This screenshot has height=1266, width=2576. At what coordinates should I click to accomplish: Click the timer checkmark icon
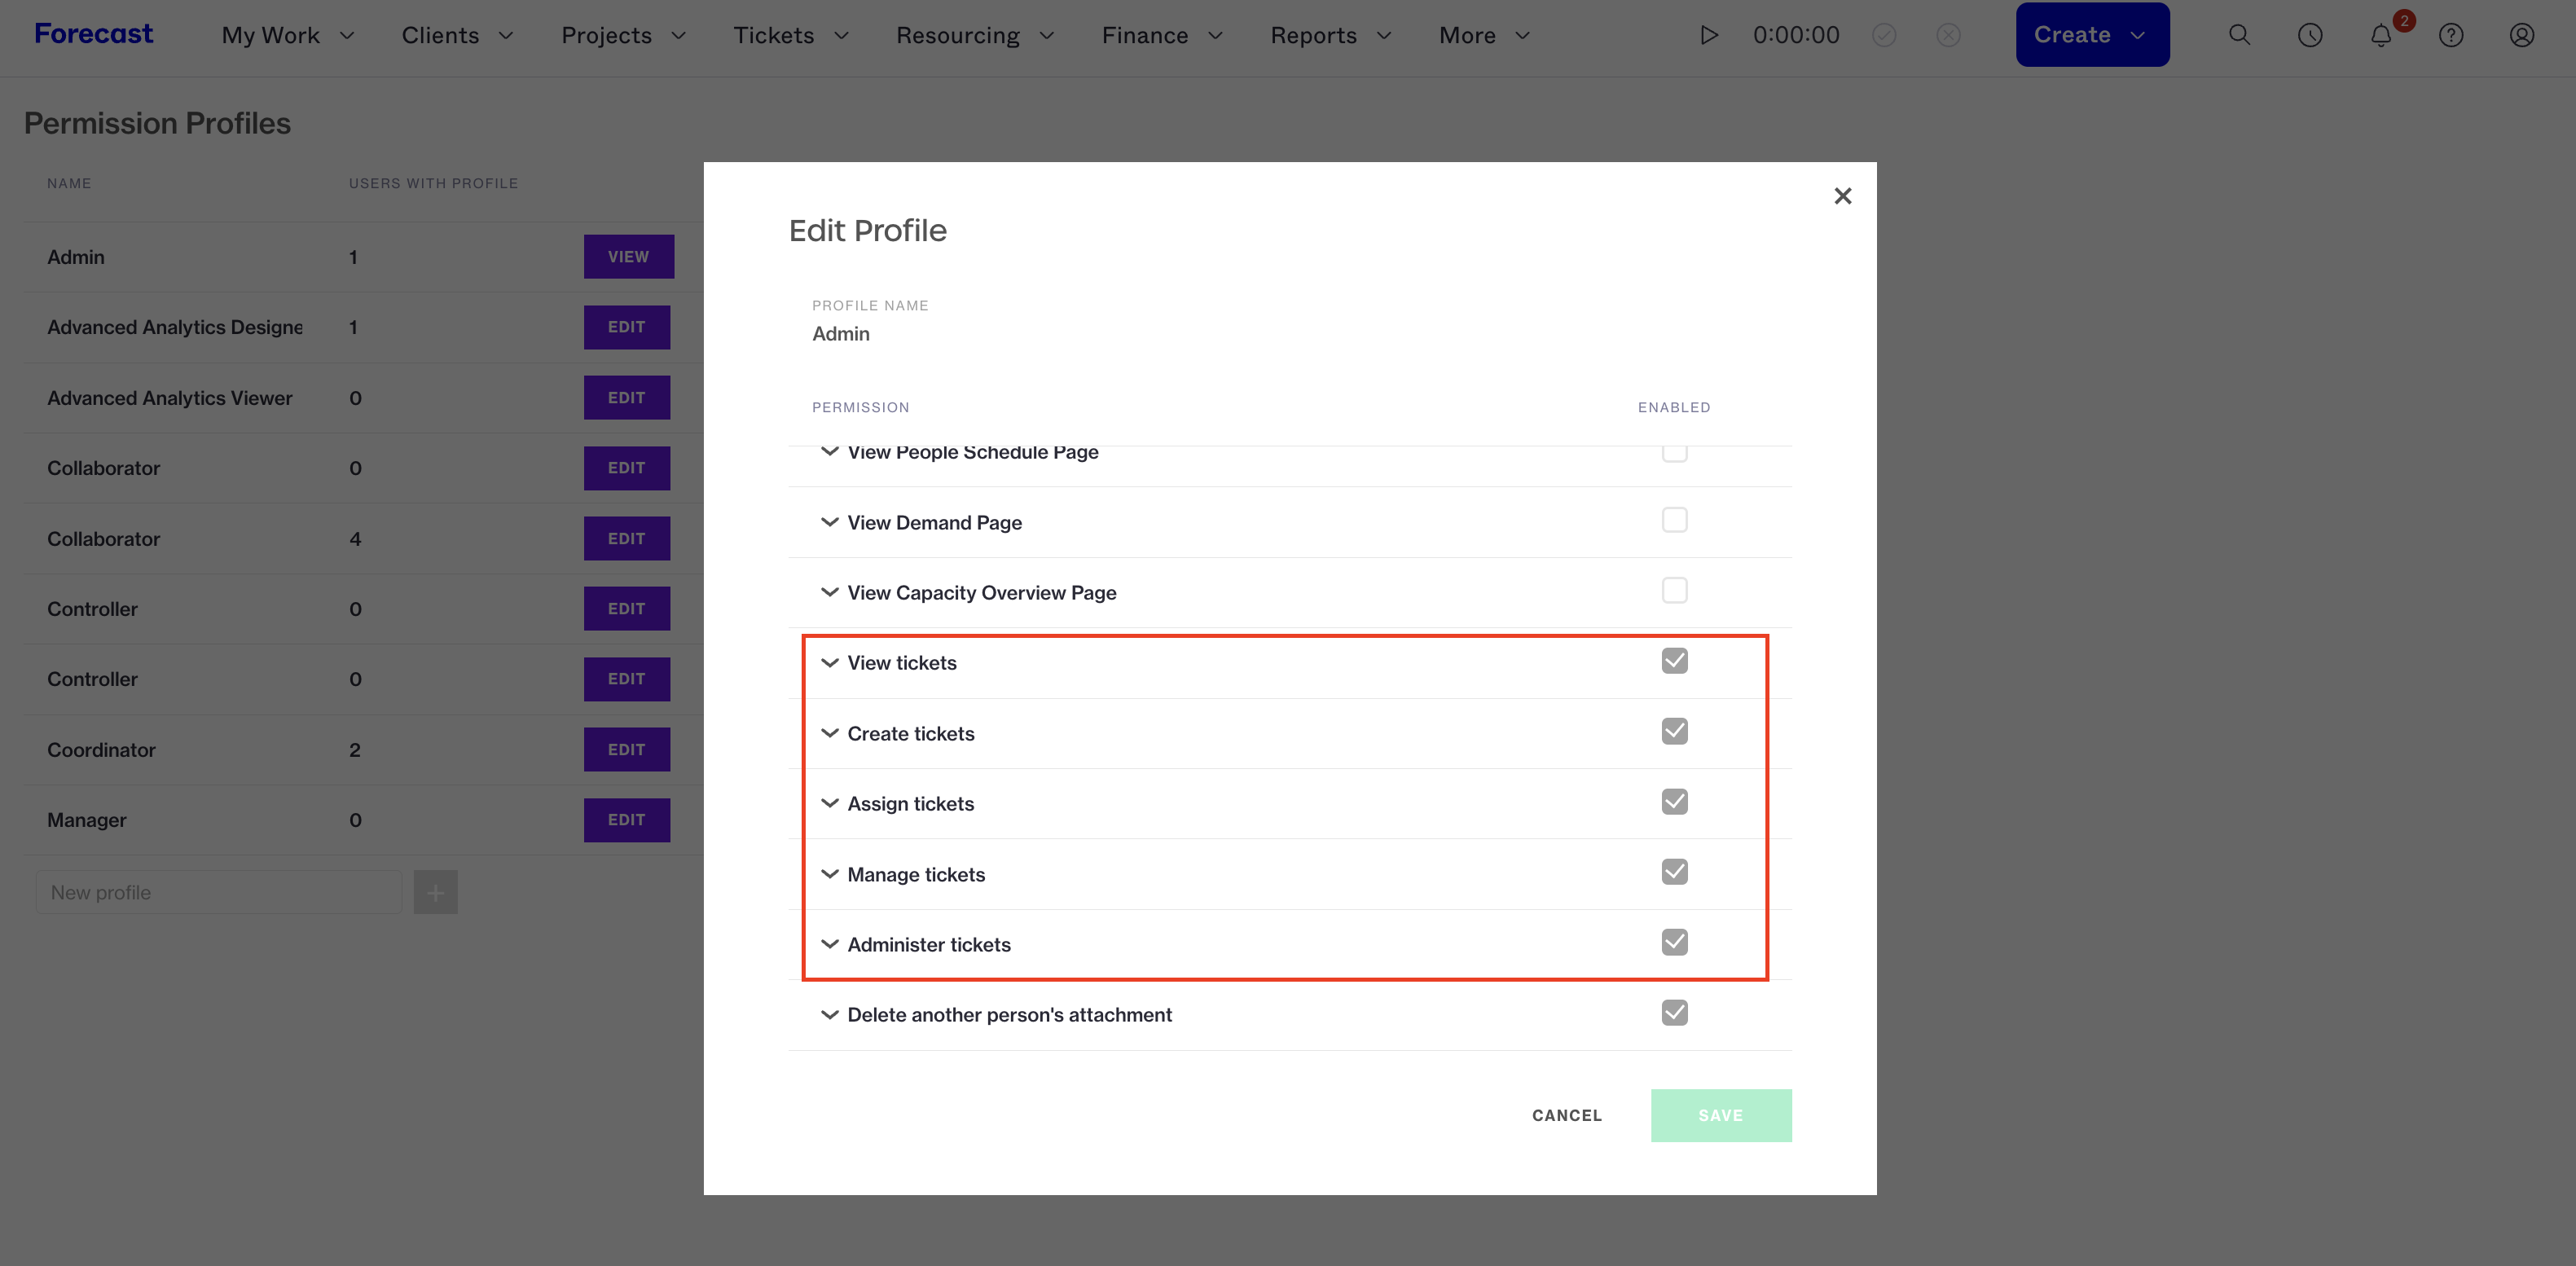pyautogui.click(x=1884, y=35)
